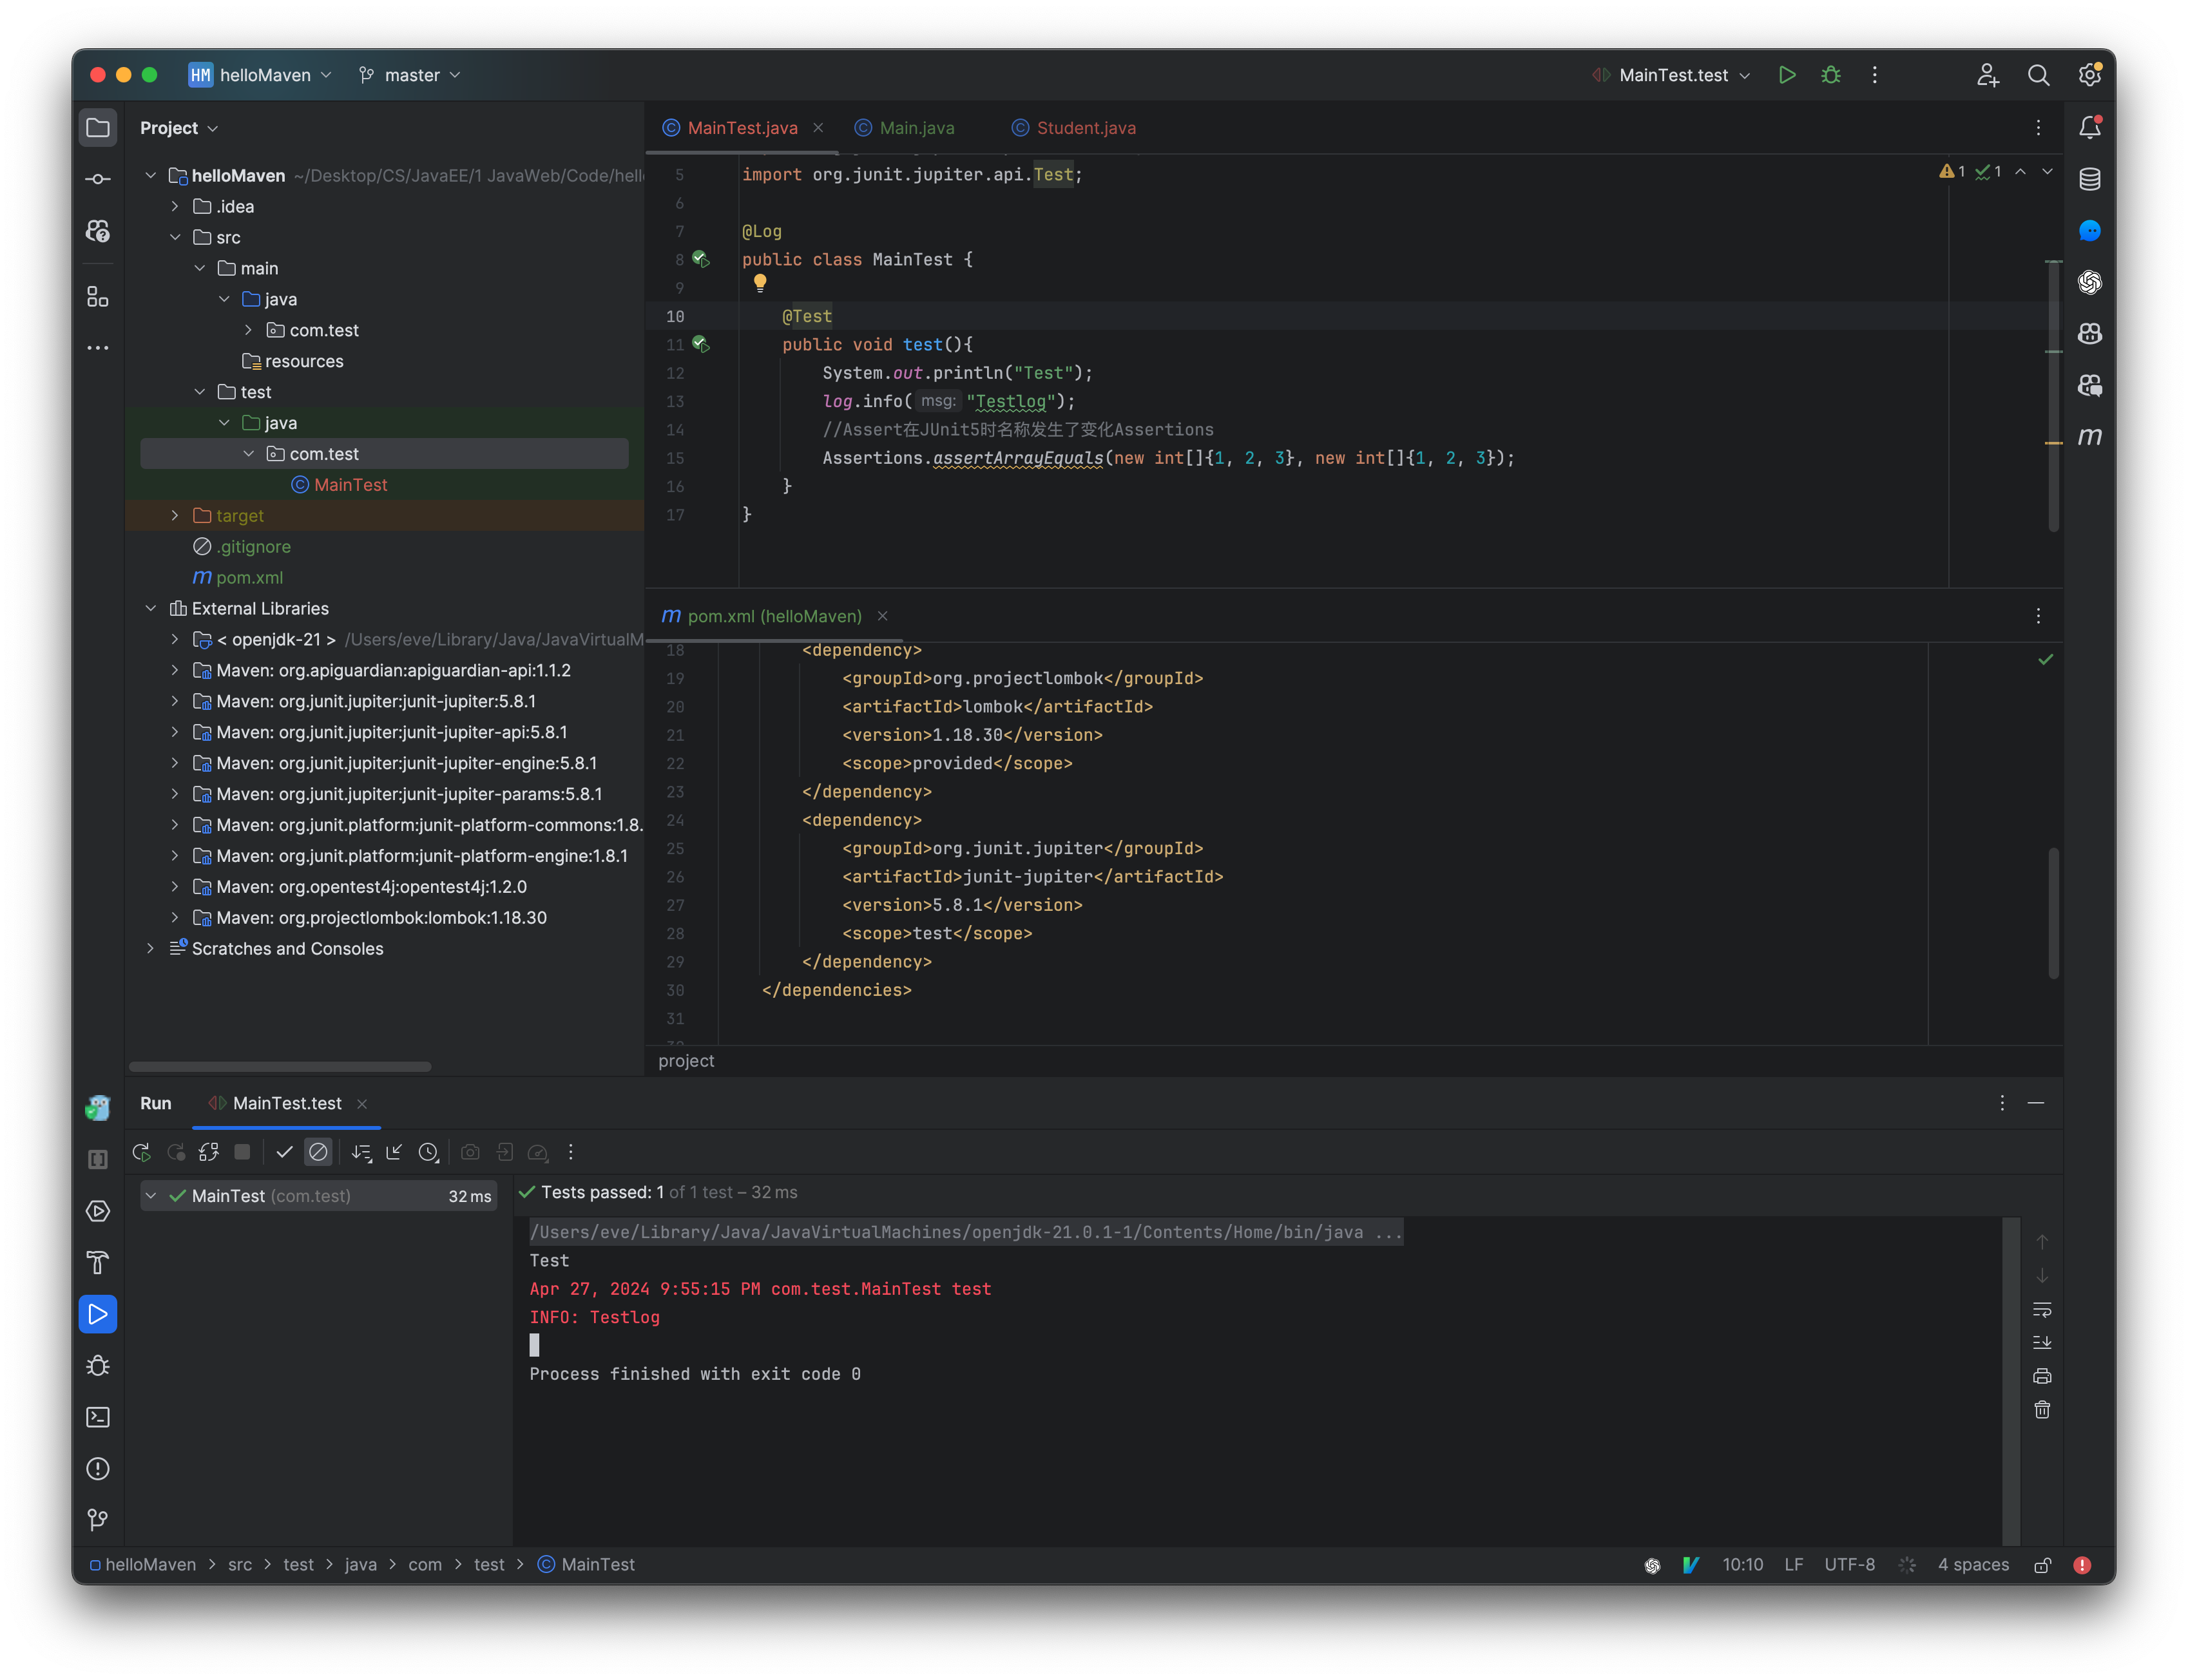The image size is (2188, 1680).
Task: Open the test history clock icon
Action: 429,1152
